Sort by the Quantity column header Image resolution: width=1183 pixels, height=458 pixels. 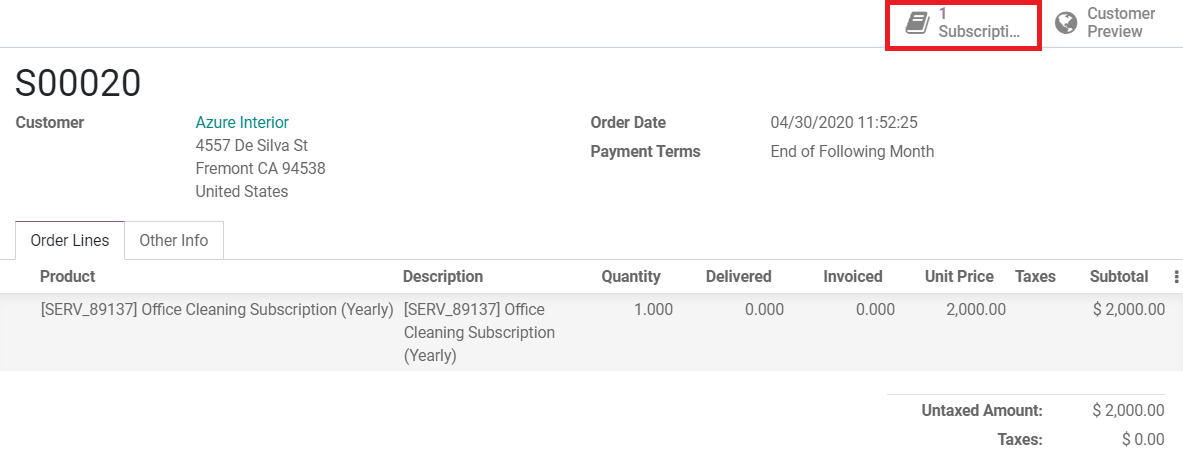tap(631, 277)
